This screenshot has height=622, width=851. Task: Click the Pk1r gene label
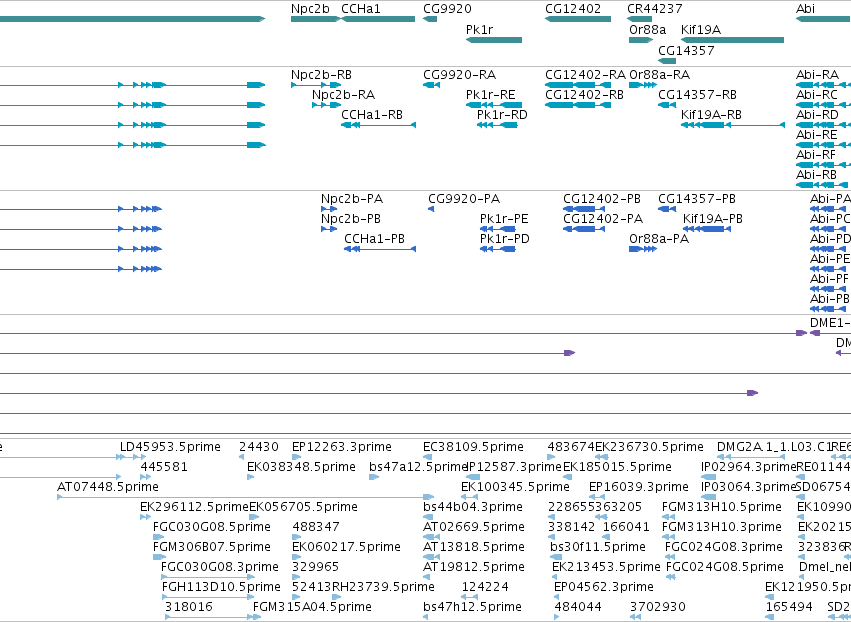(479, 29)
